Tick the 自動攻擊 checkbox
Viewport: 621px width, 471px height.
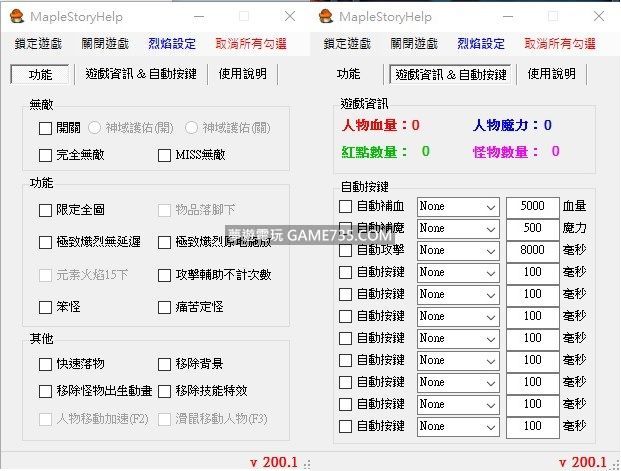click(345, 250)
